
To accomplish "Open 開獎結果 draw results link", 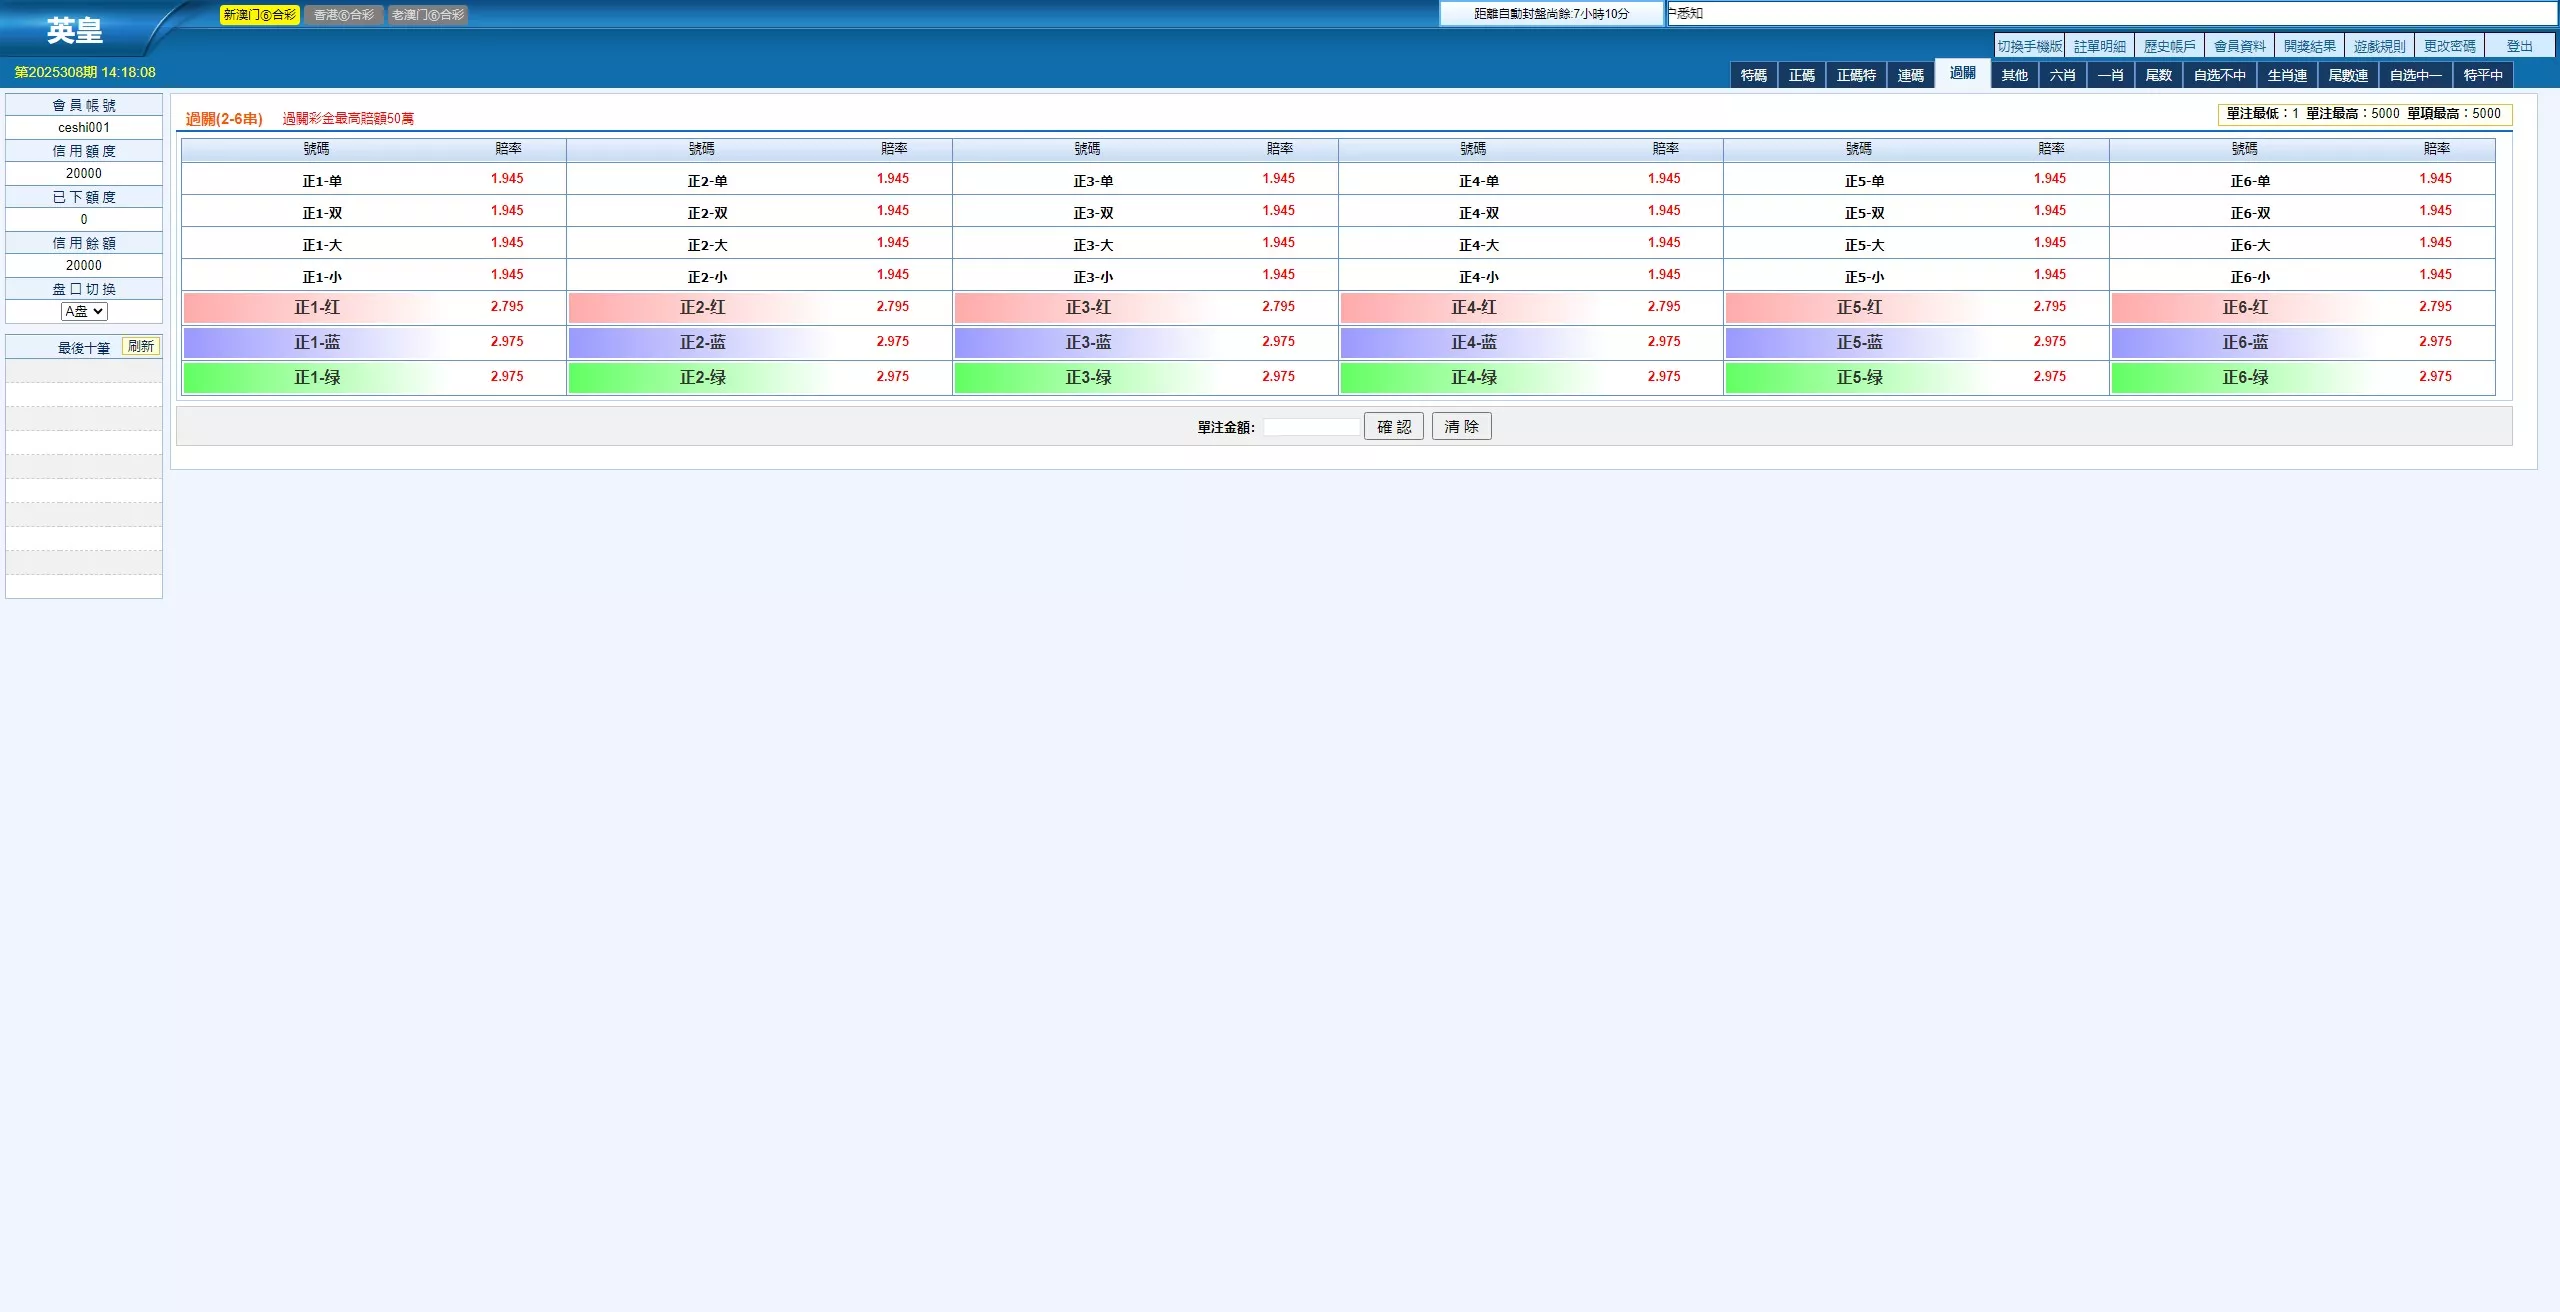I will (2309, 46).
